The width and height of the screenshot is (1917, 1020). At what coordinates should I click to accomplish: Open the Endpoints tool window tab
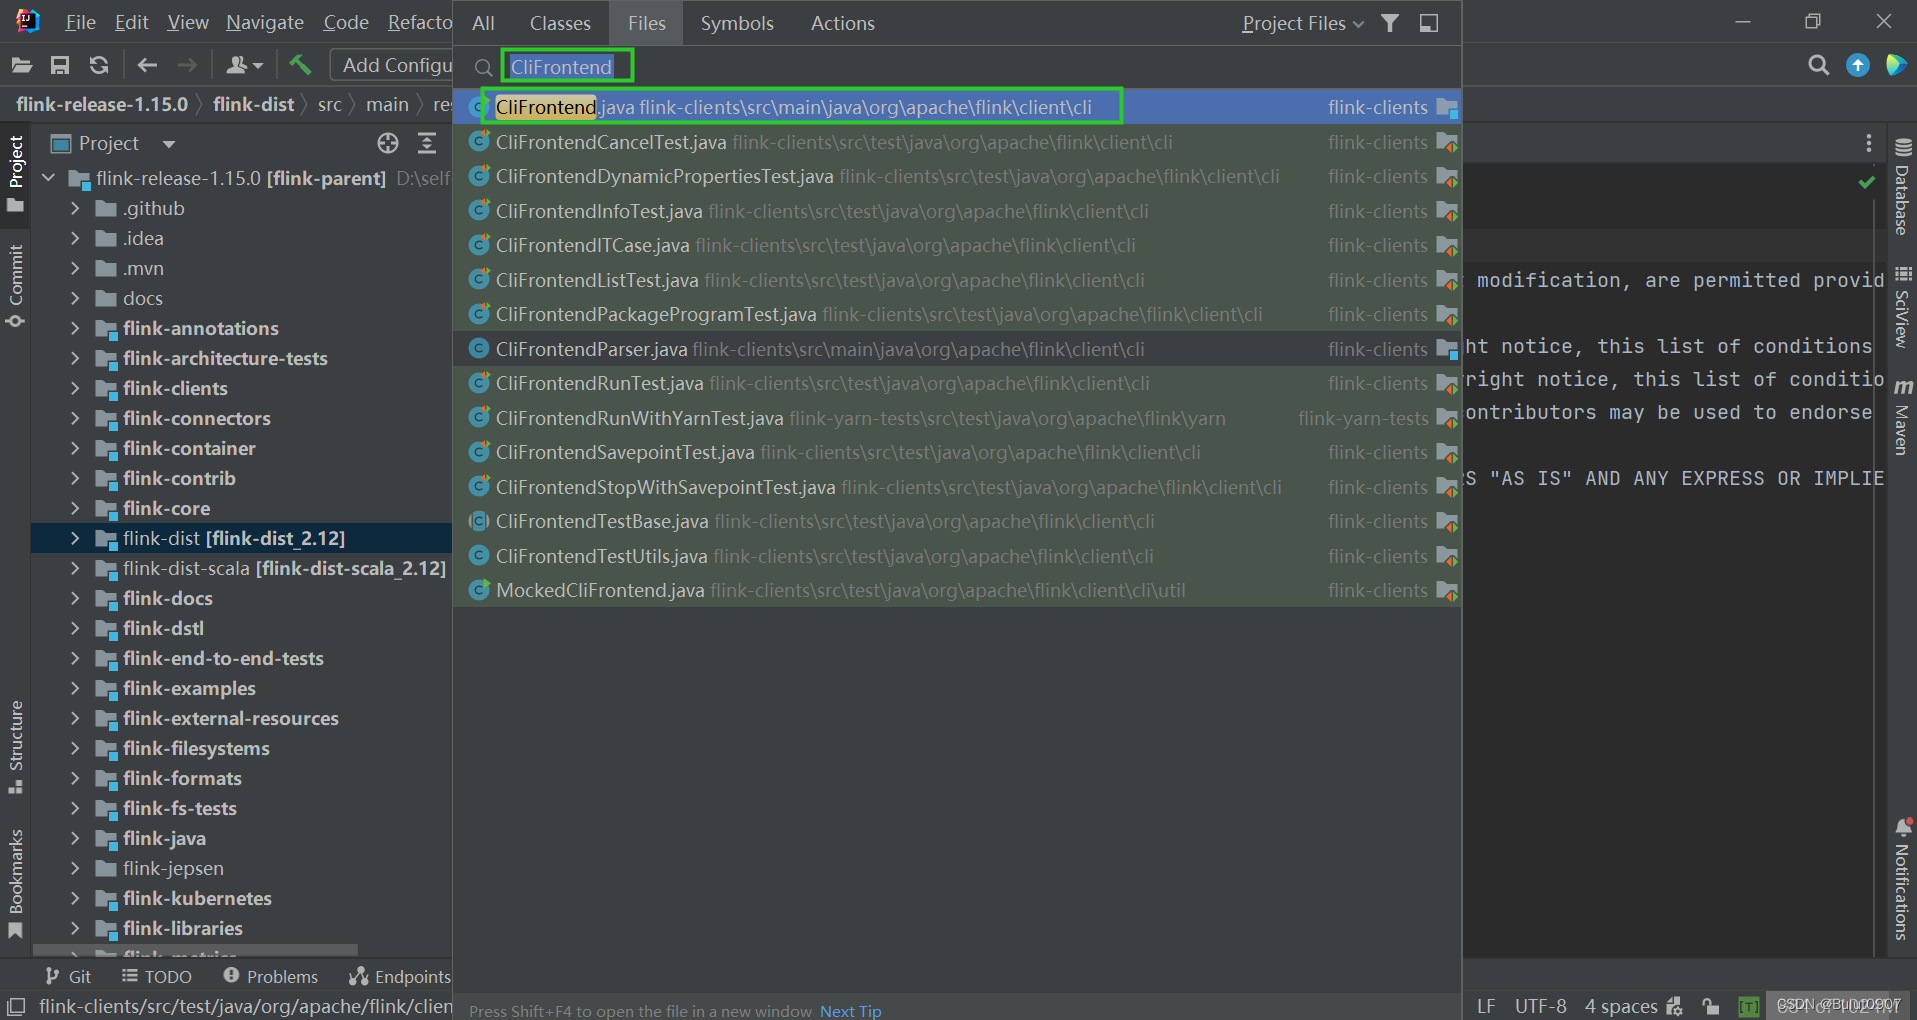(400, 977)
